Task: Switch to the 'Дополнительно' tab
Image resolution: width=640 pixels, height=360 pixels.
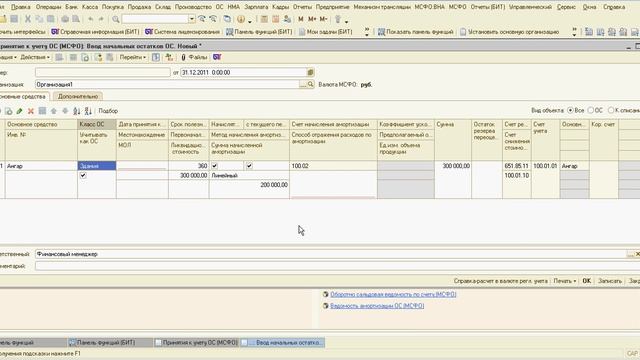Action: click(x=78, y=96)
